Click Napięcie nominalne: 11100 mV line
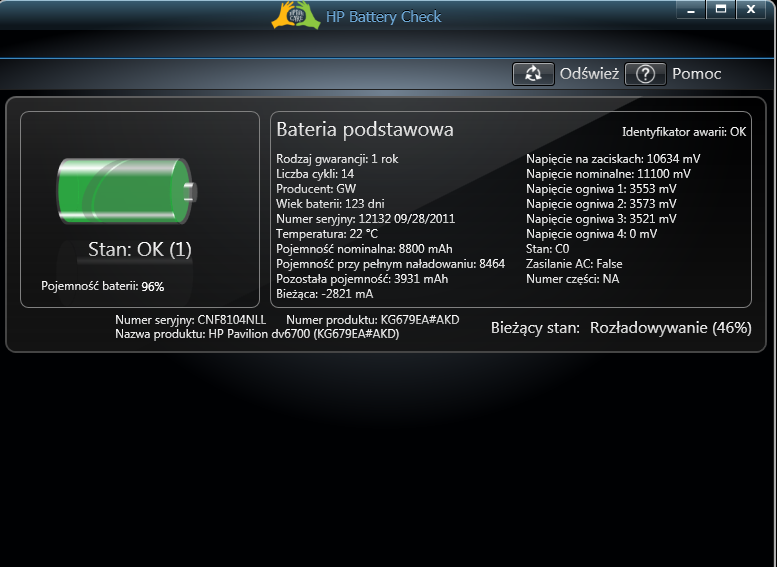 [x=608, y=173]
